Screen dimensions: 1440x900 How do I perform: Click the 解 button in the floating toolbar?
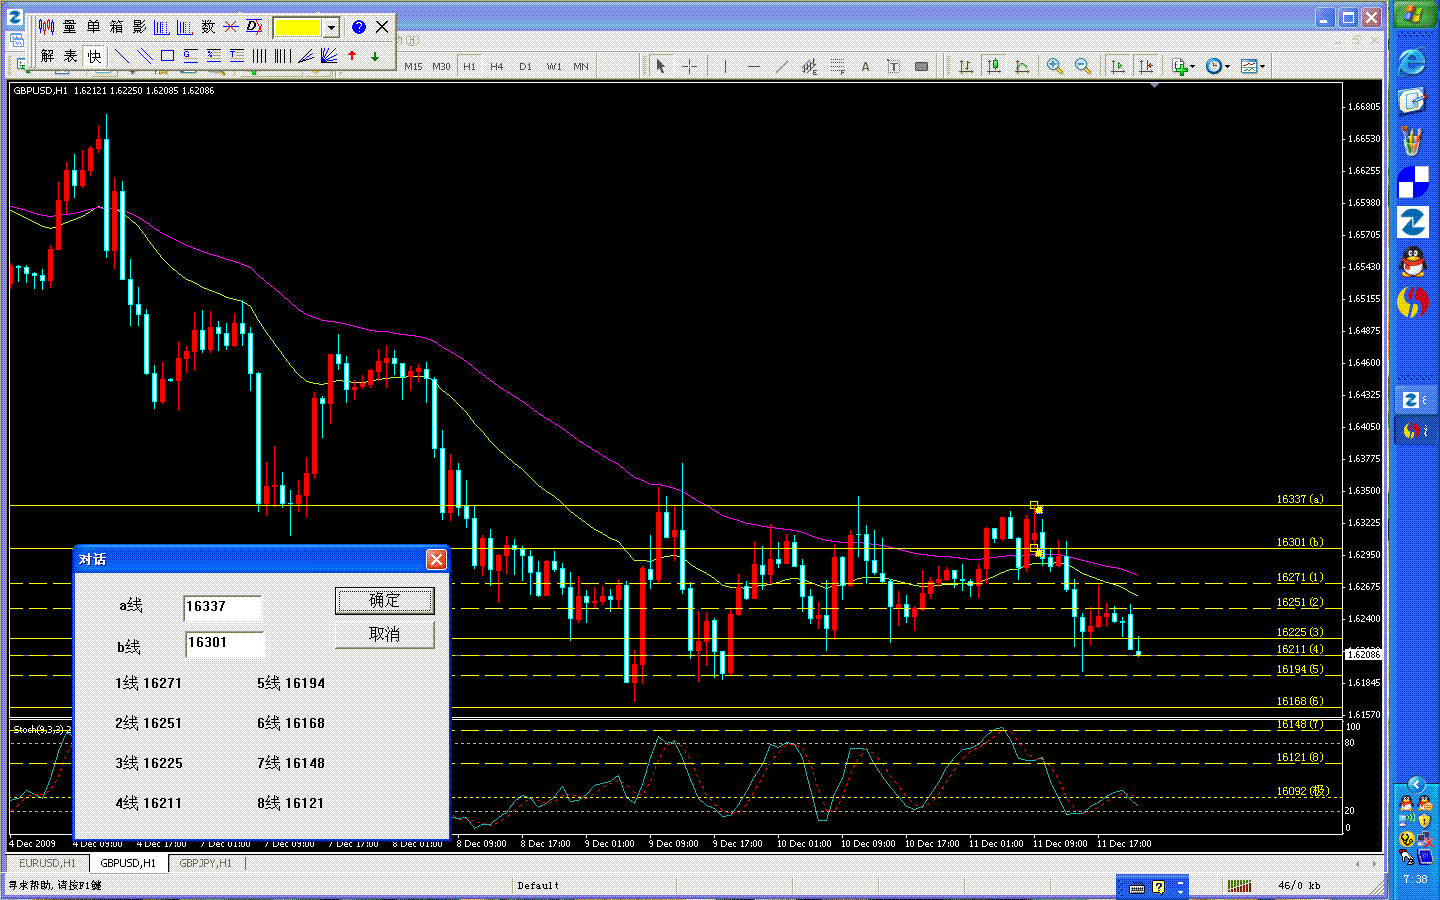[47, 56]
